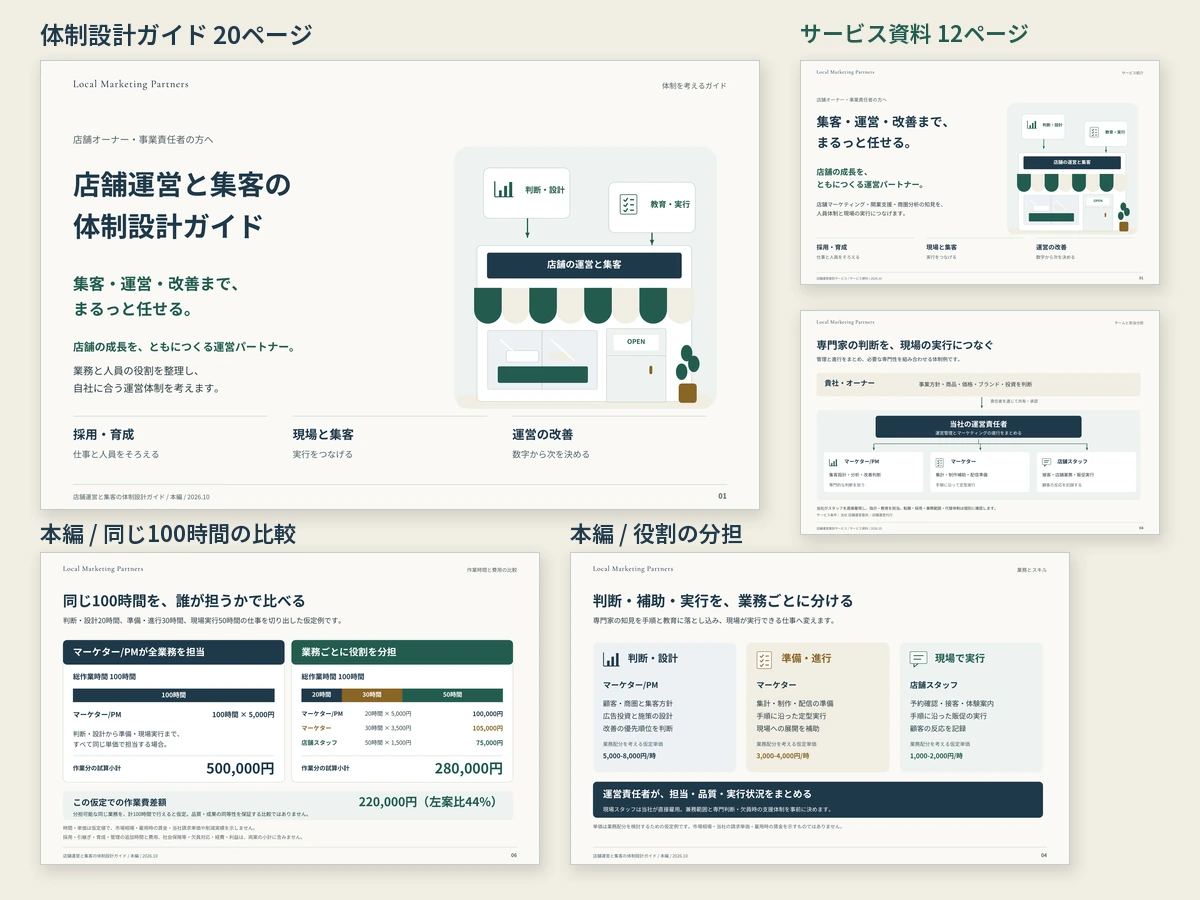Image resolution: width=1200 pixels, height=900 pixels.
Task: Open the 同じ100時間を比べる slide thumbnail
Action: 290,708
